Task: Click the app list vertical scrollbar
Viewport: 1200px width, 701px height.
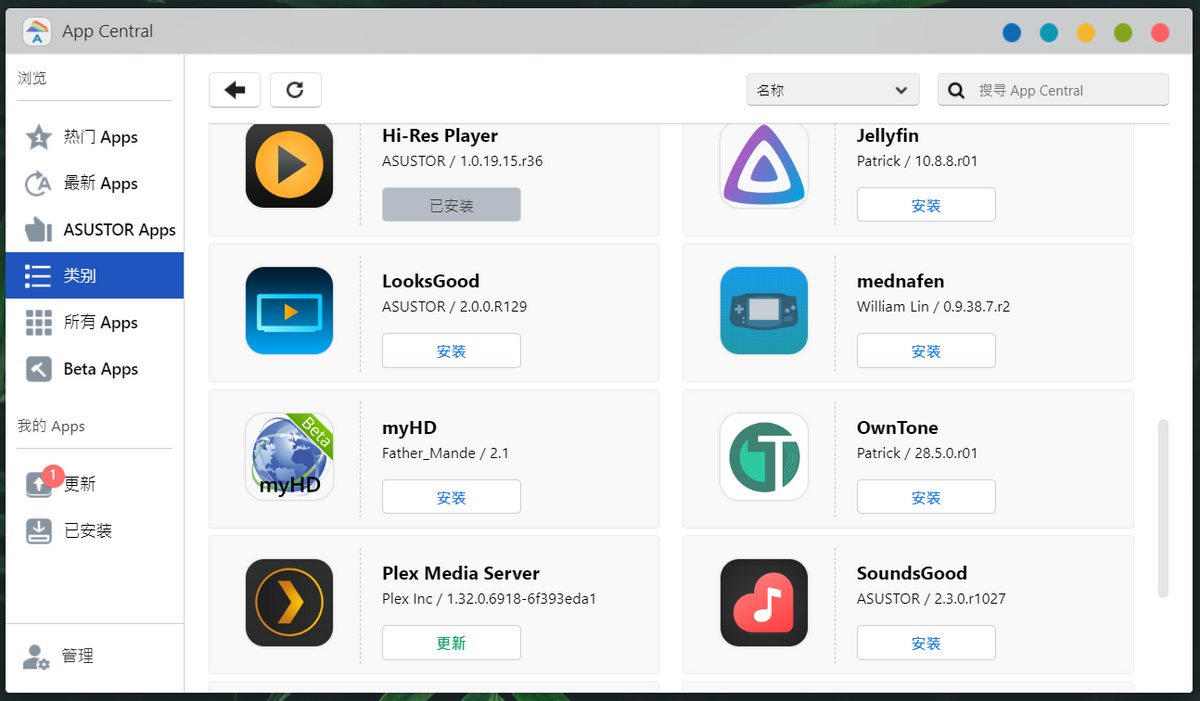Action: pos(1163,509)
